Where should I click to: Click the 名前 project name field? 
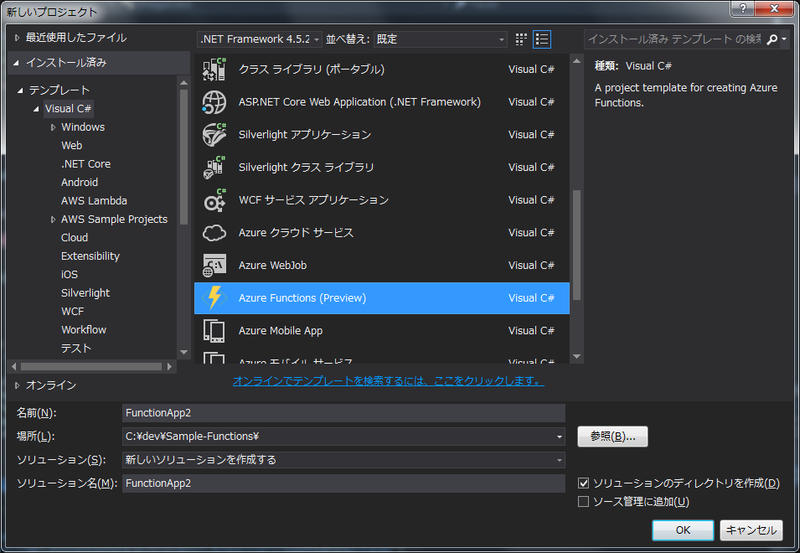click(343, 413)
